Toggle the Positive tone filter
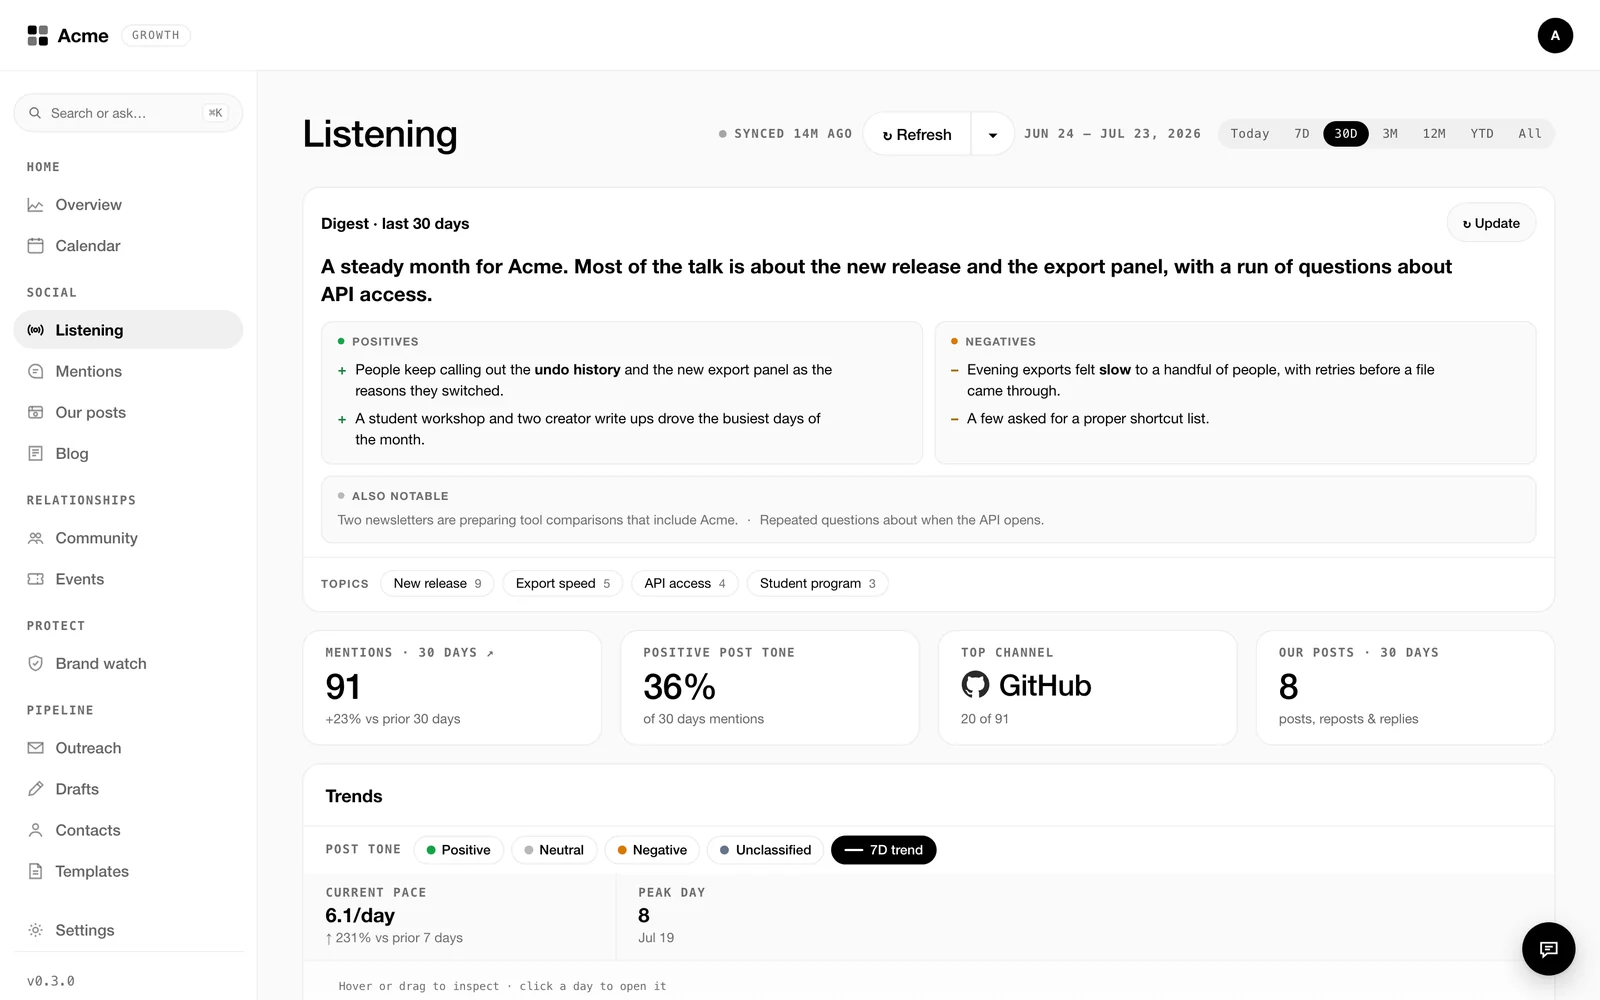 458,850
